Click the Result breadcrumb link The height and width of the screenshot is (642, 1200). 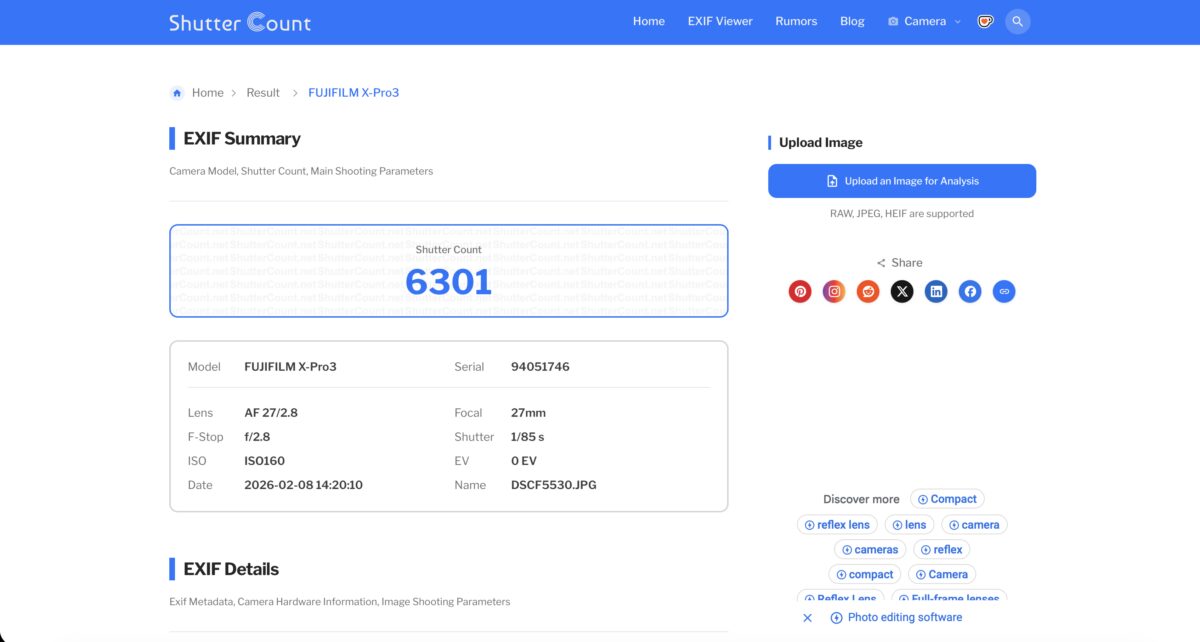click(263, 92)
